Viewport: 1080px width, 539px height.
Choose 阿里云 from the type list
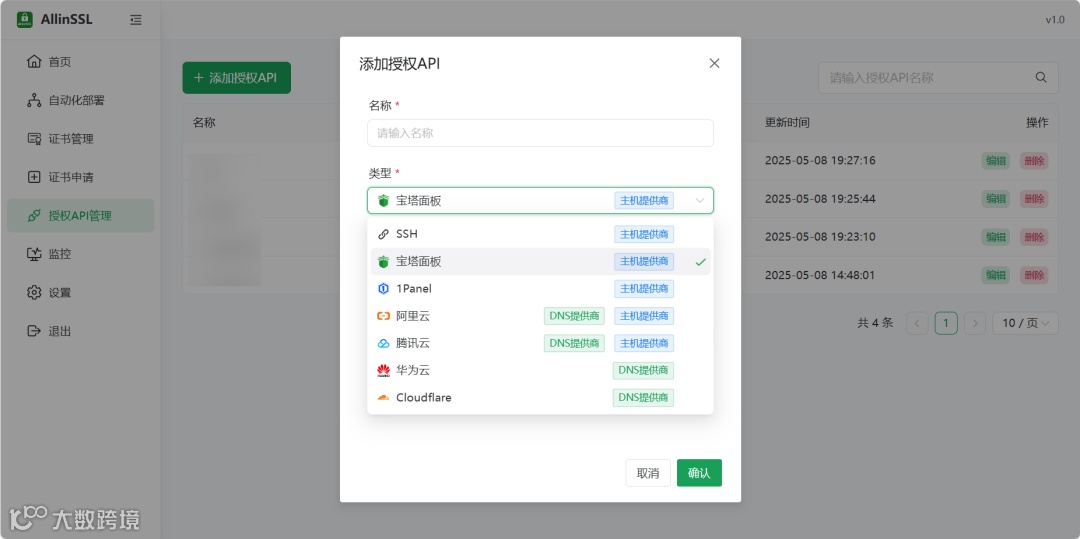(540, 316)
